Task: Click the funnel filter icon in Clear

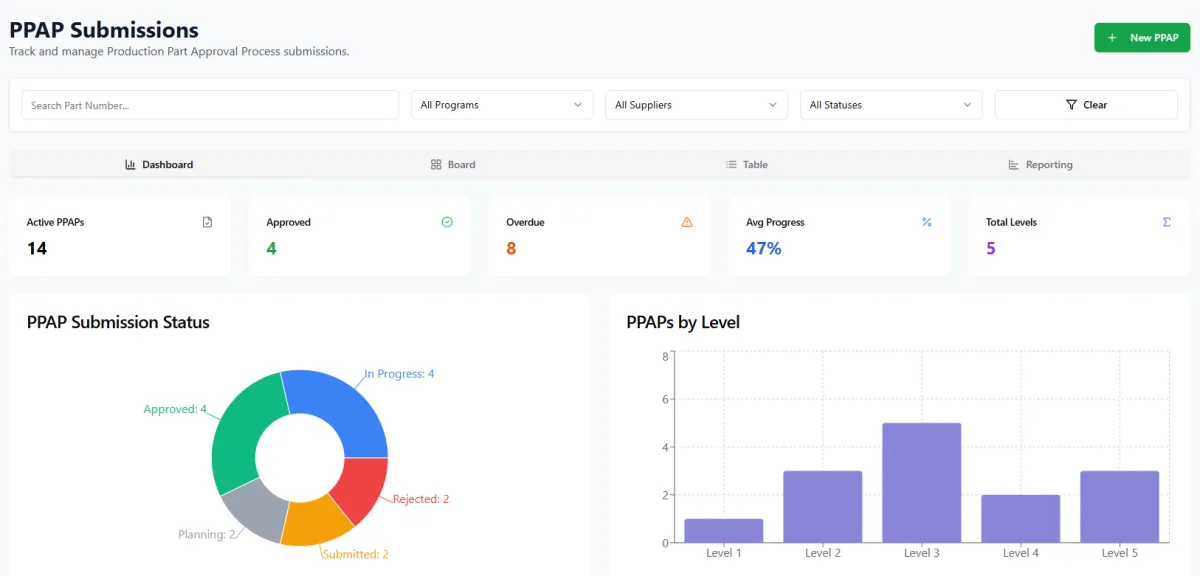Action: pyautogui.click(x=1071, y=105)
